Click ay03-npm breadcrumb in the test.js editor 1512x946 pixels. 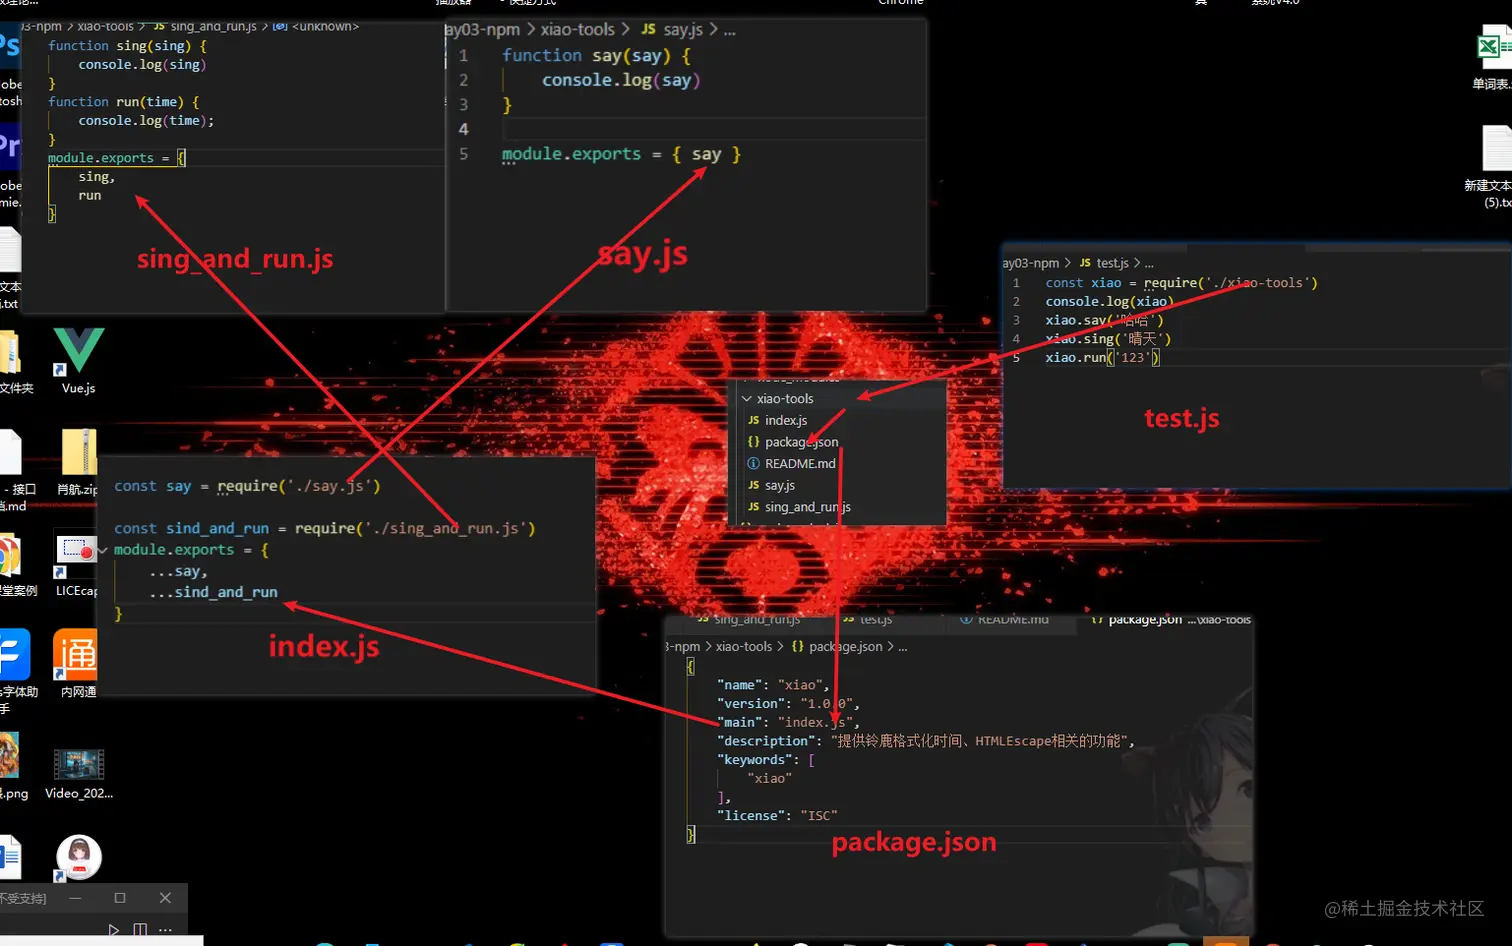(x=1031, y=263)
